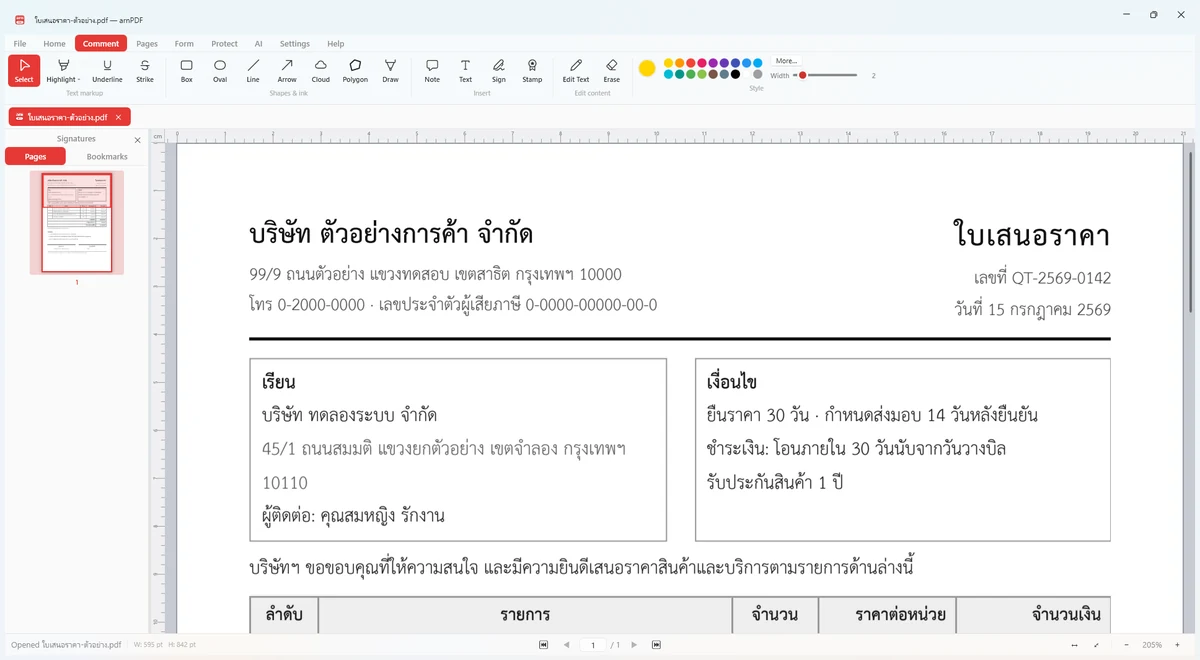Zoom out with the minus button

[1126, 645]
